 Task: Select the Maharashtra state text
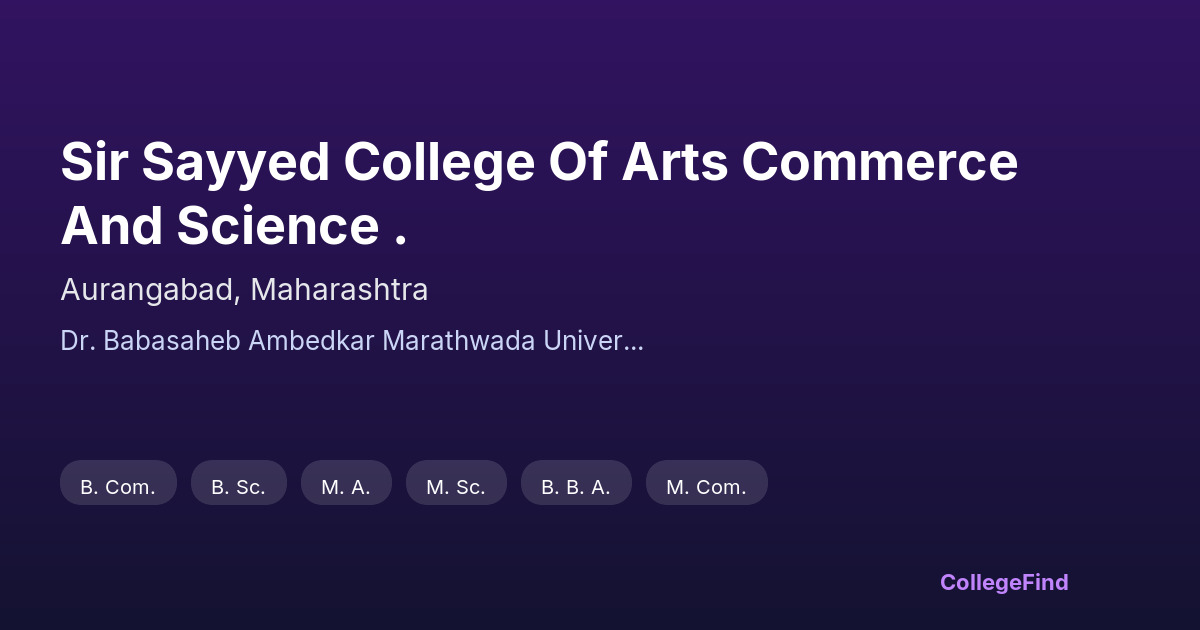pyautogui.click(x=339, y=290)
